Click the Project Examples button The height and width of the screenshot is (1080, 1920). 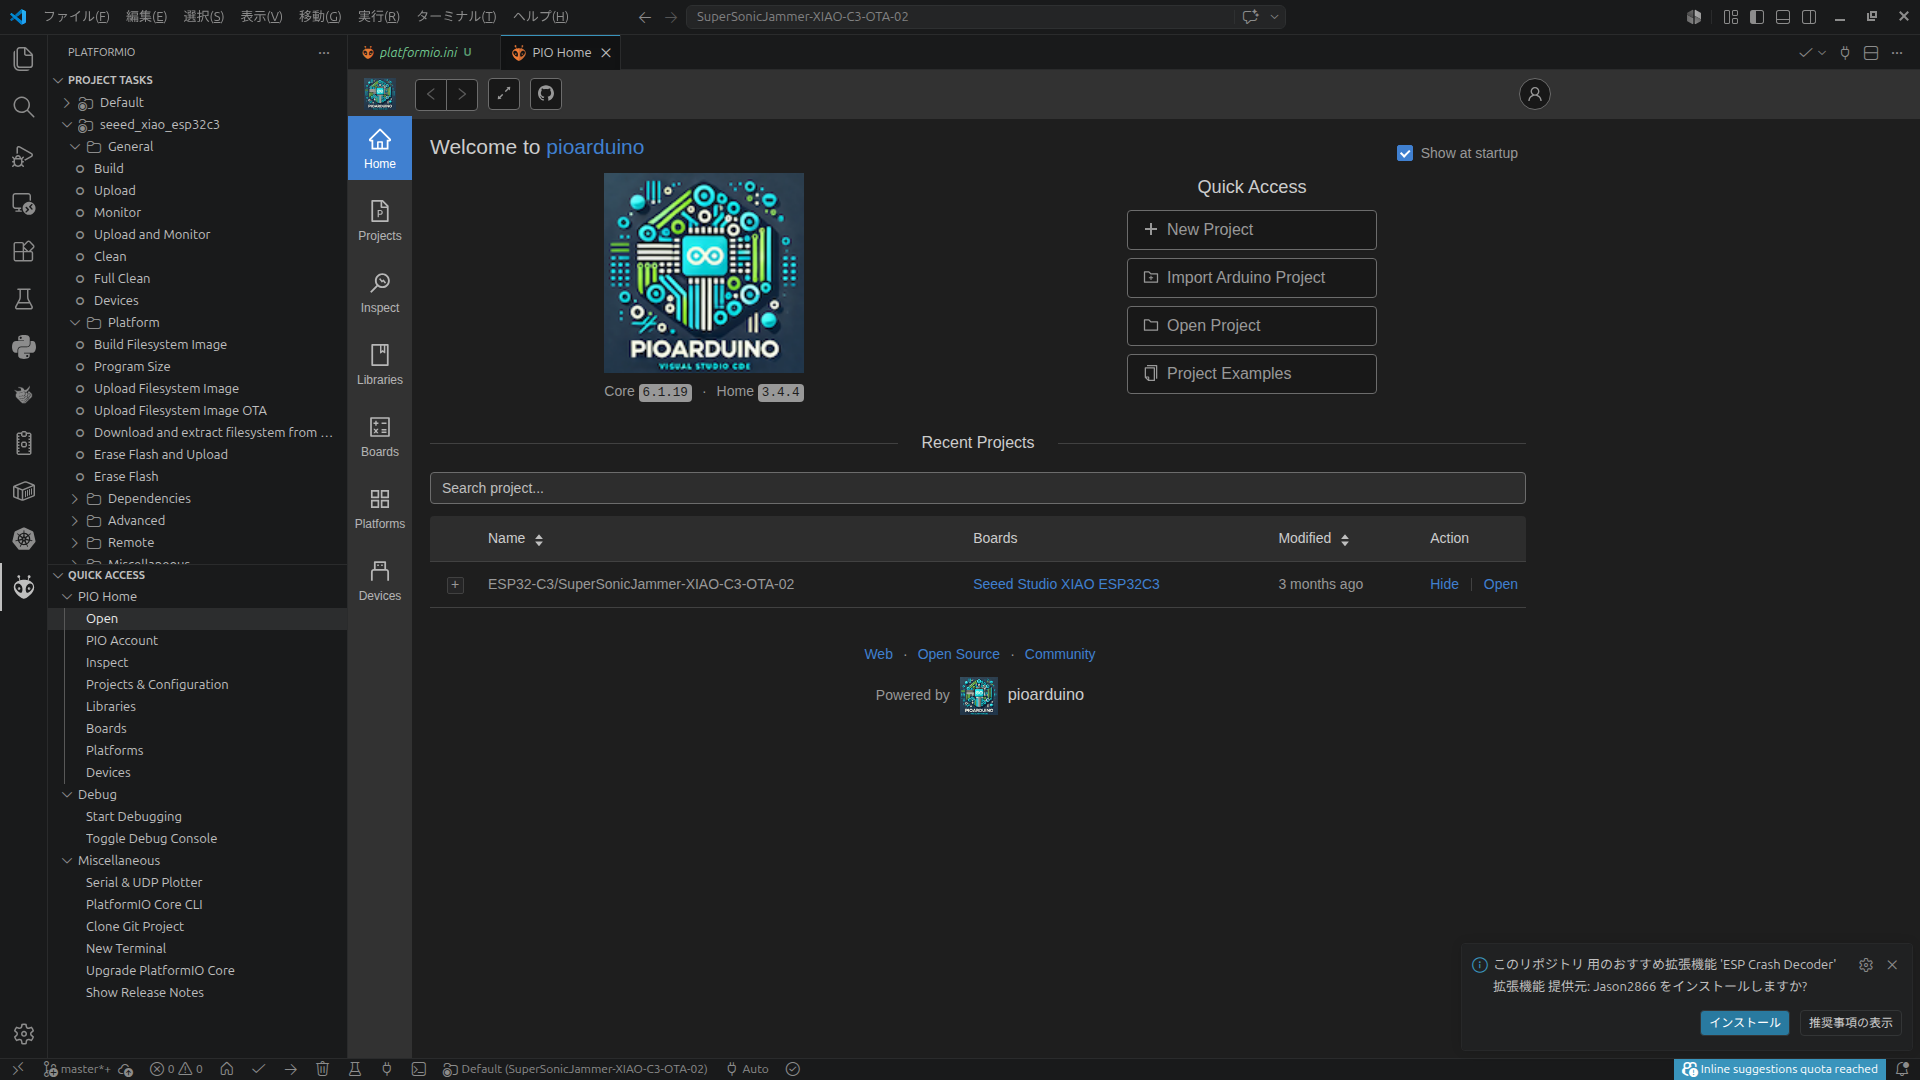coord(1251,374)
